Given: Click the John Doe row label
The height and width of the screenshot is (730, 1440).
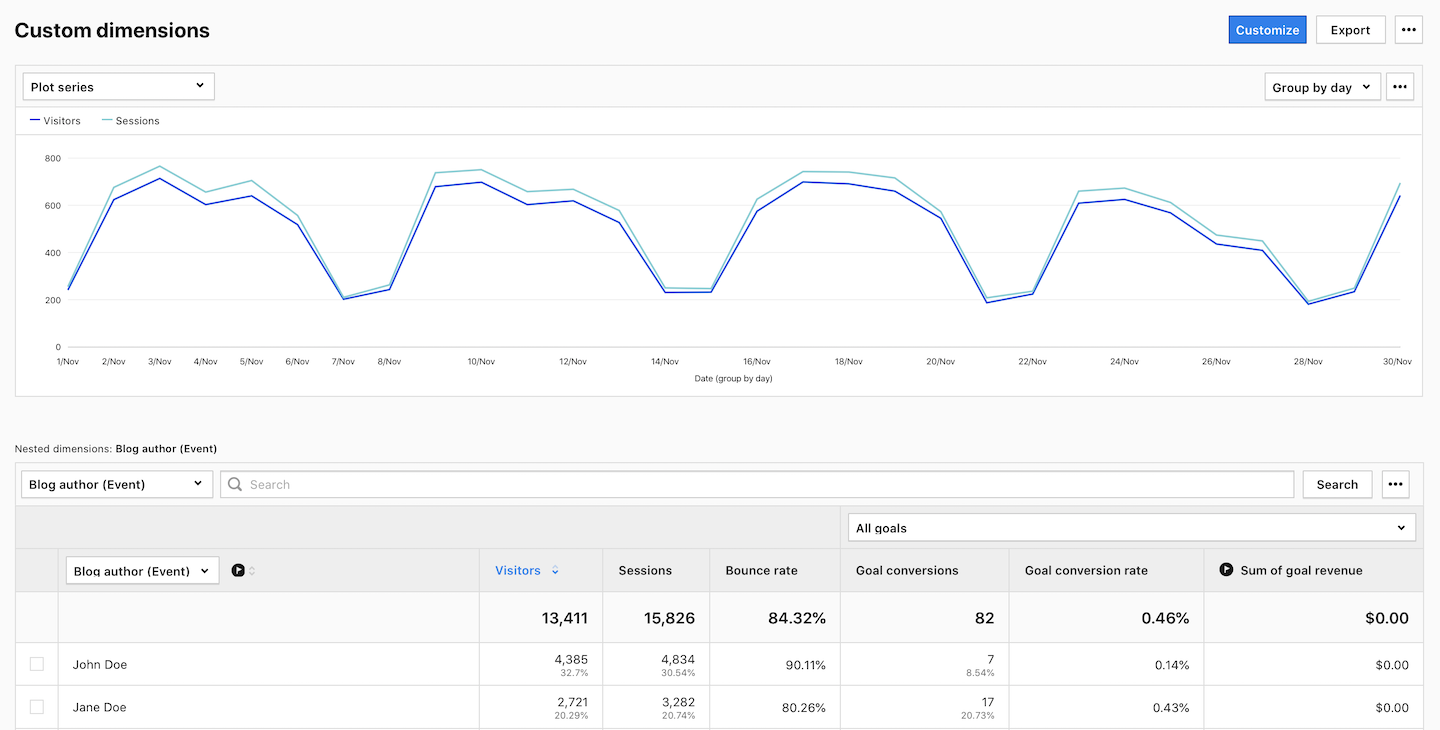Looking at the screenshot, I should [x=100, y=665].
